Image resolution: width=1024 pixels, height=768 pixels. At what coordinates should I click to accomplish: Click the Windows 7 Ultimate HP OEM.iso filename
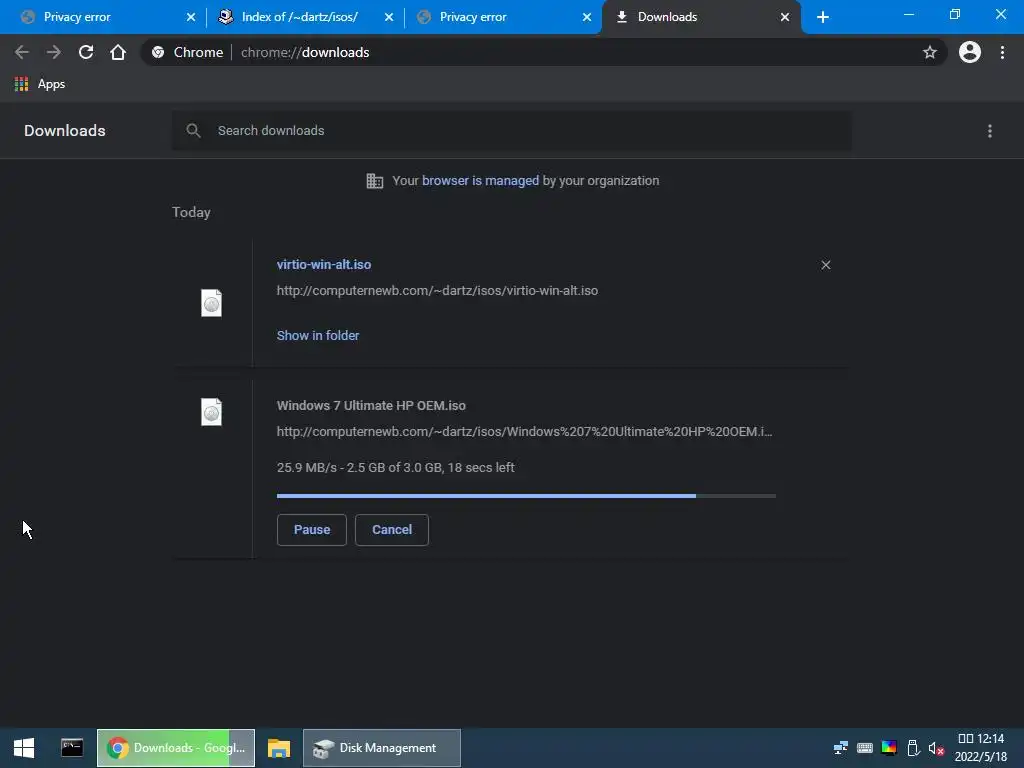(371, 406)
